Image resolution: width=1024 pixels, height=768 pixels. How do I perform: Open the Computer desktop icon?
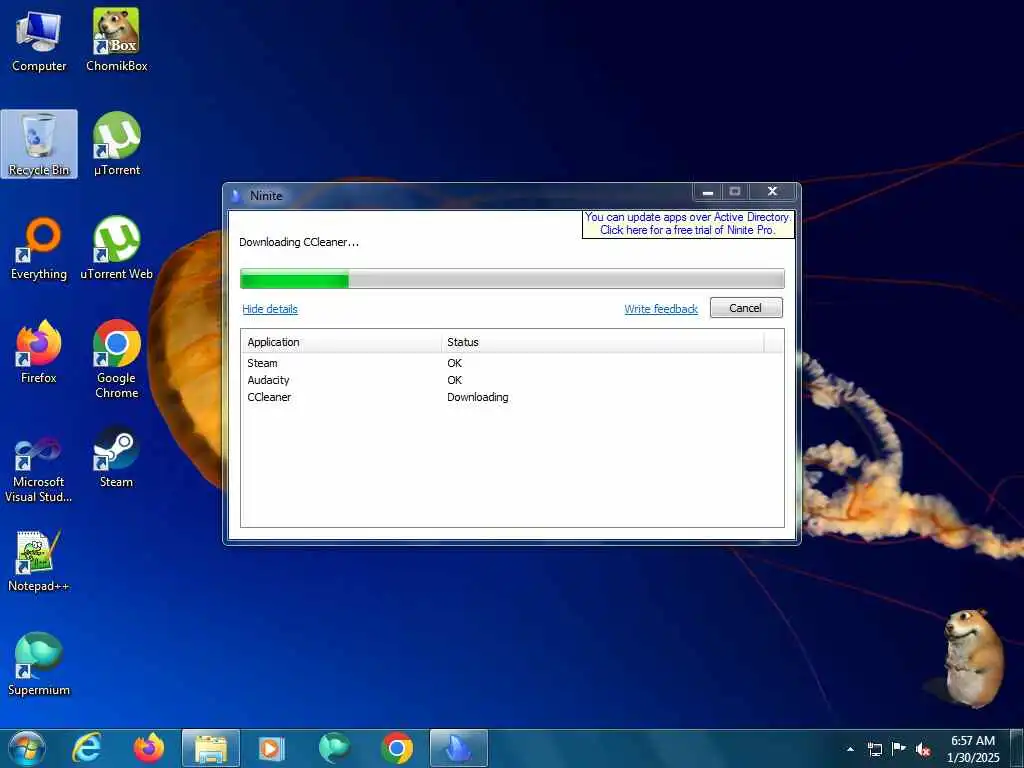point(39,40)
